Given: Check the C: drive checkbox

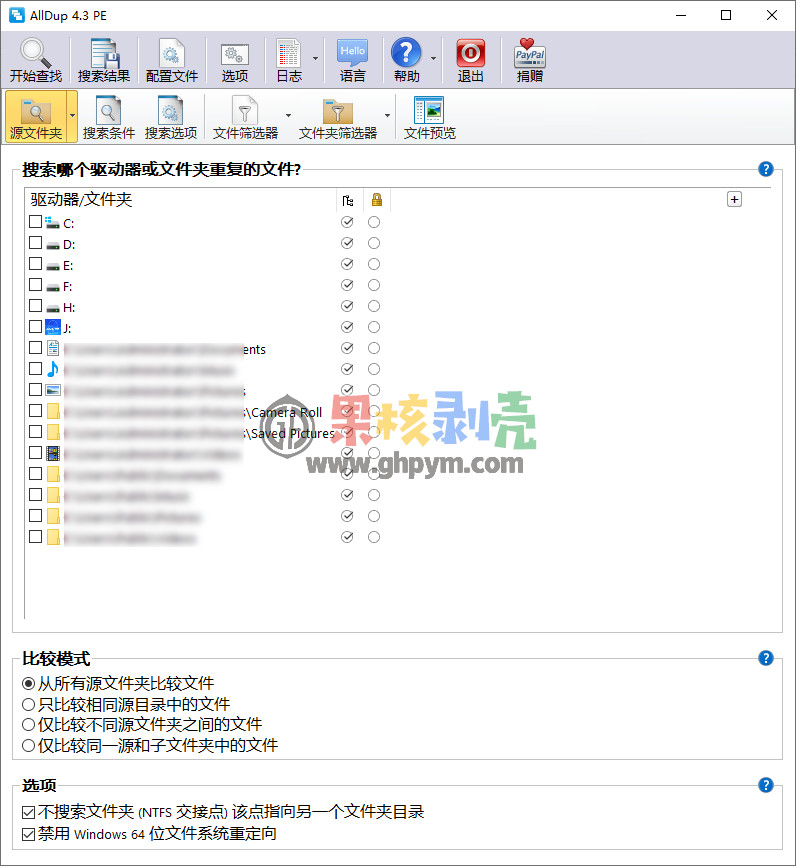Looking at the screenshot, I should pyautogui.click(x=35, y=222).
